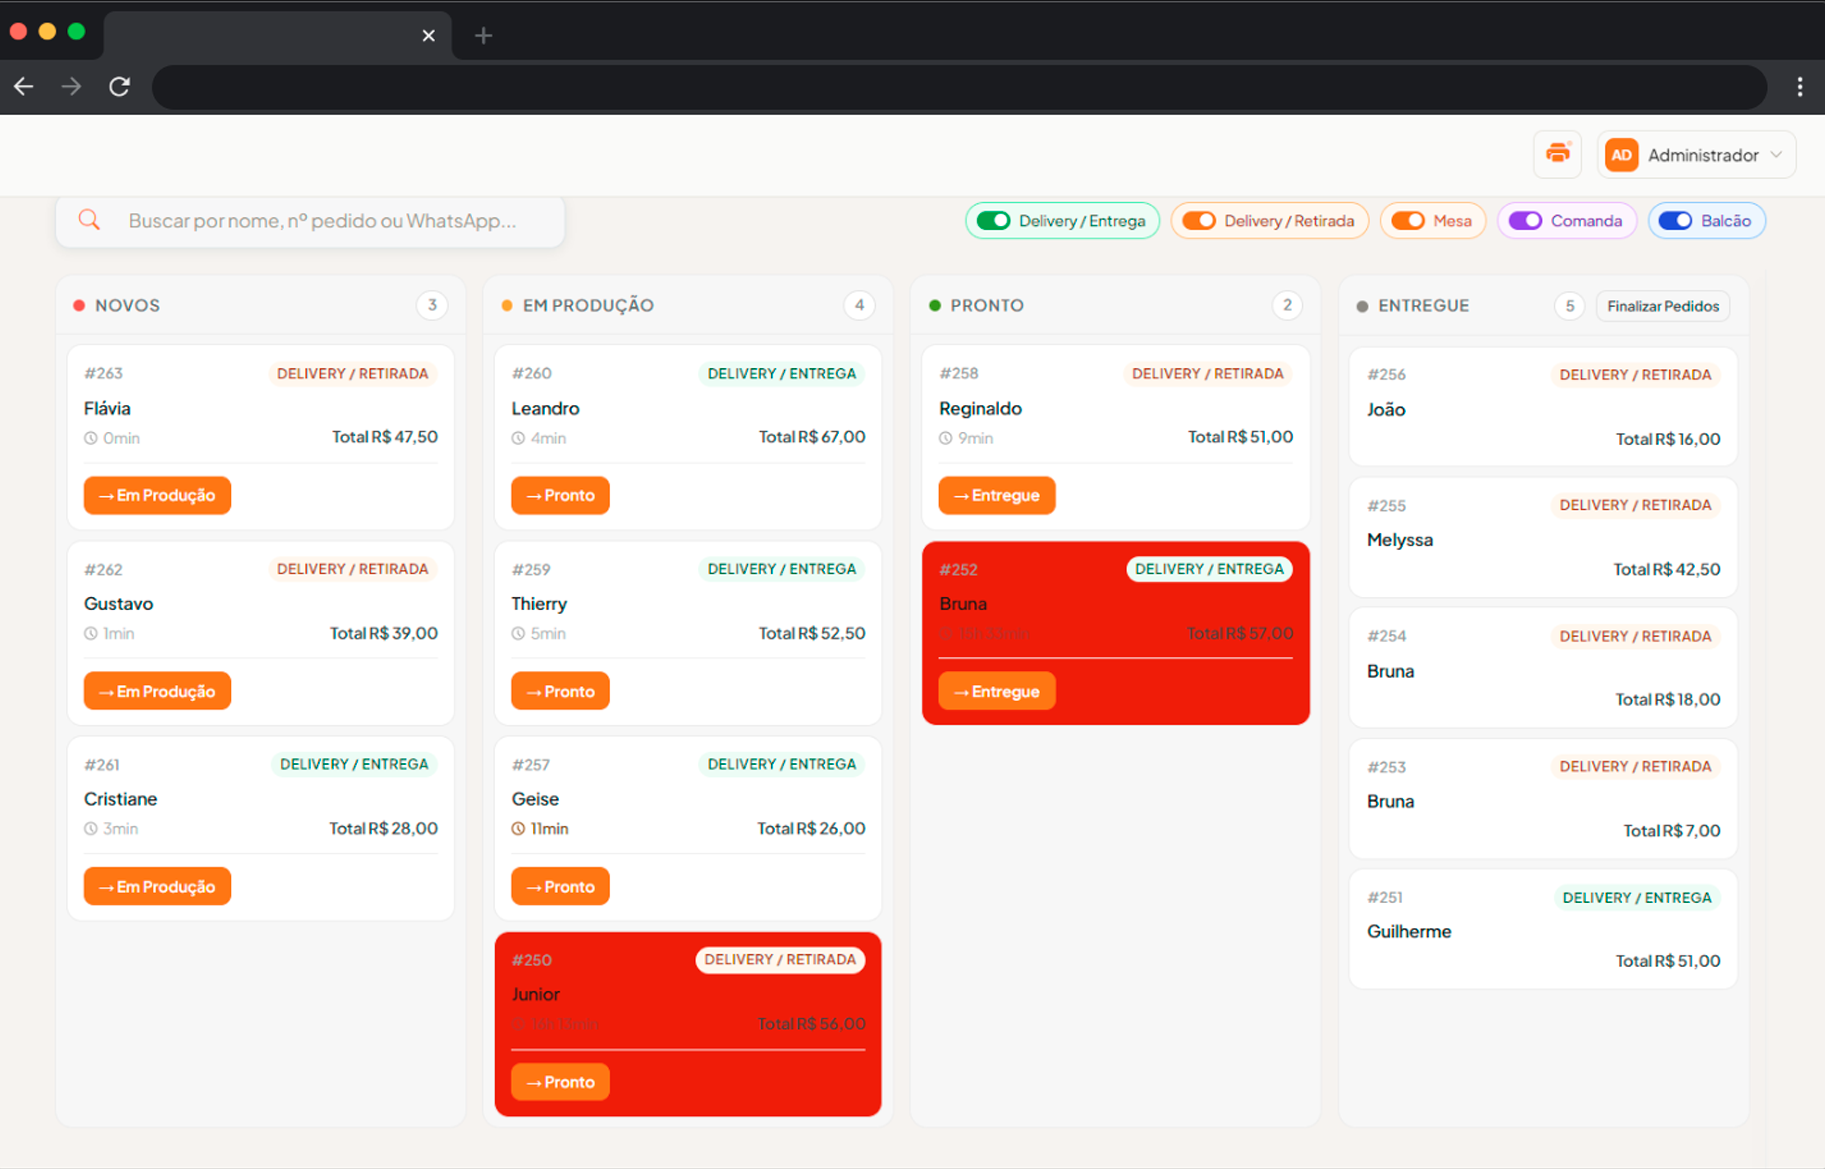The height and width of the screenshot is (1169, 1825).
Task: Move Flávia's order to Em Produção
Action: 157,495
